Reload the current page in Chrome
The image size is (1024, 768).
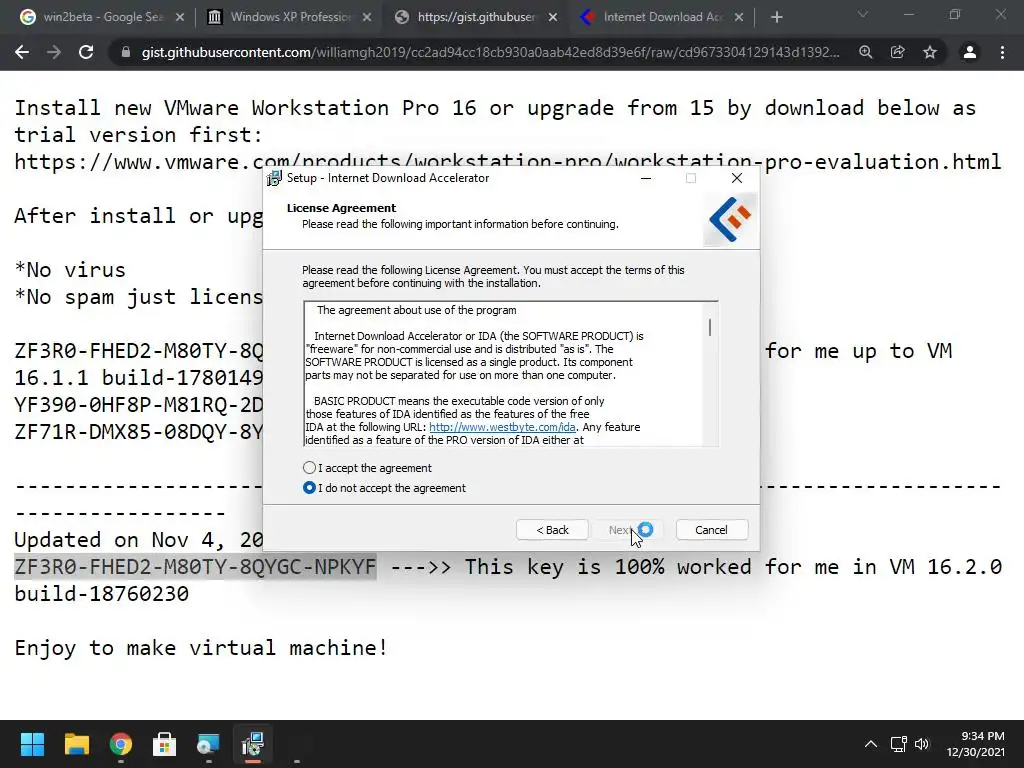click(86, 52)
